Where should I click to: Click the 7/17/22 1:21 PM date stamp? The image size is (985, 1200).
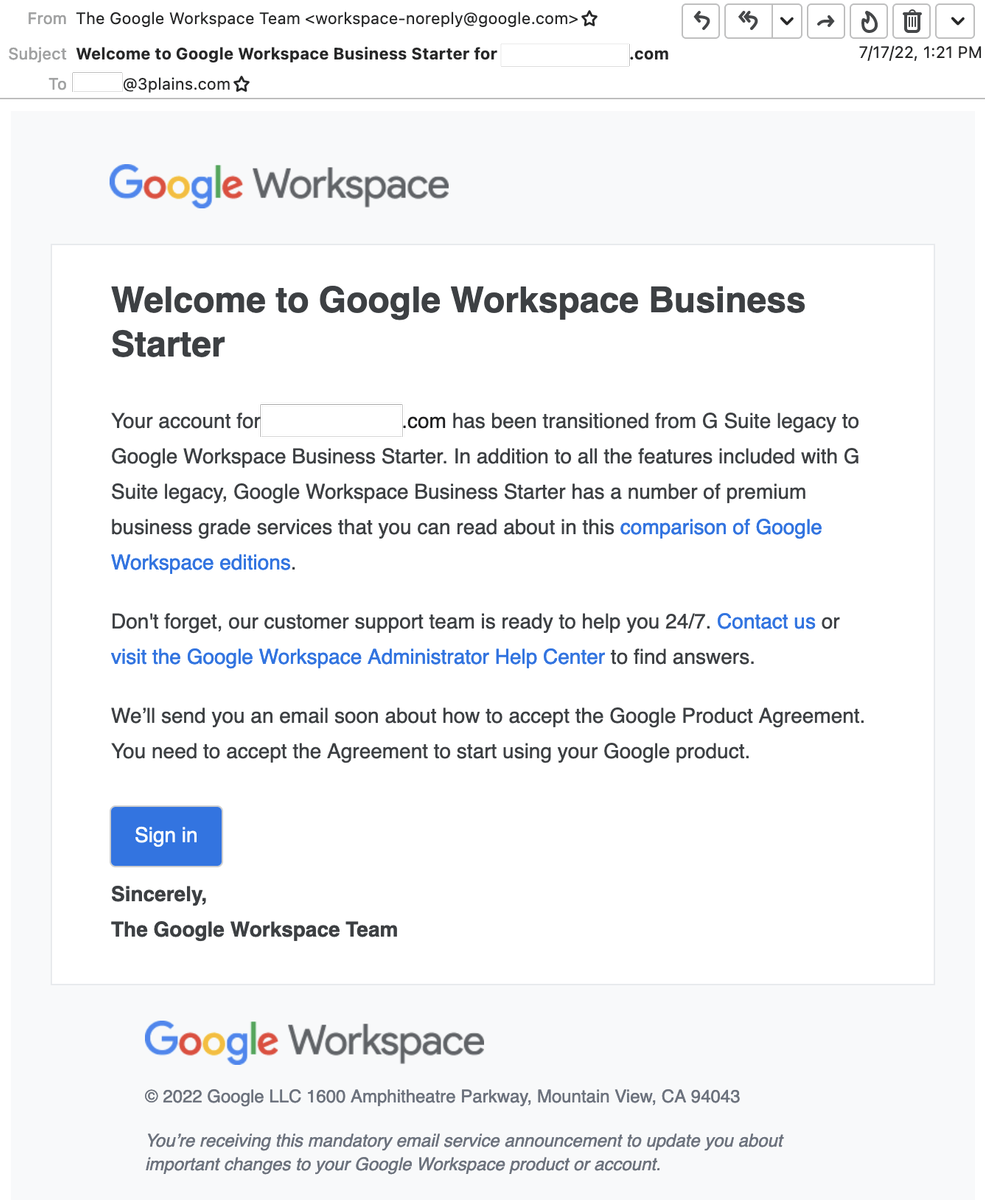pos(920,53)
